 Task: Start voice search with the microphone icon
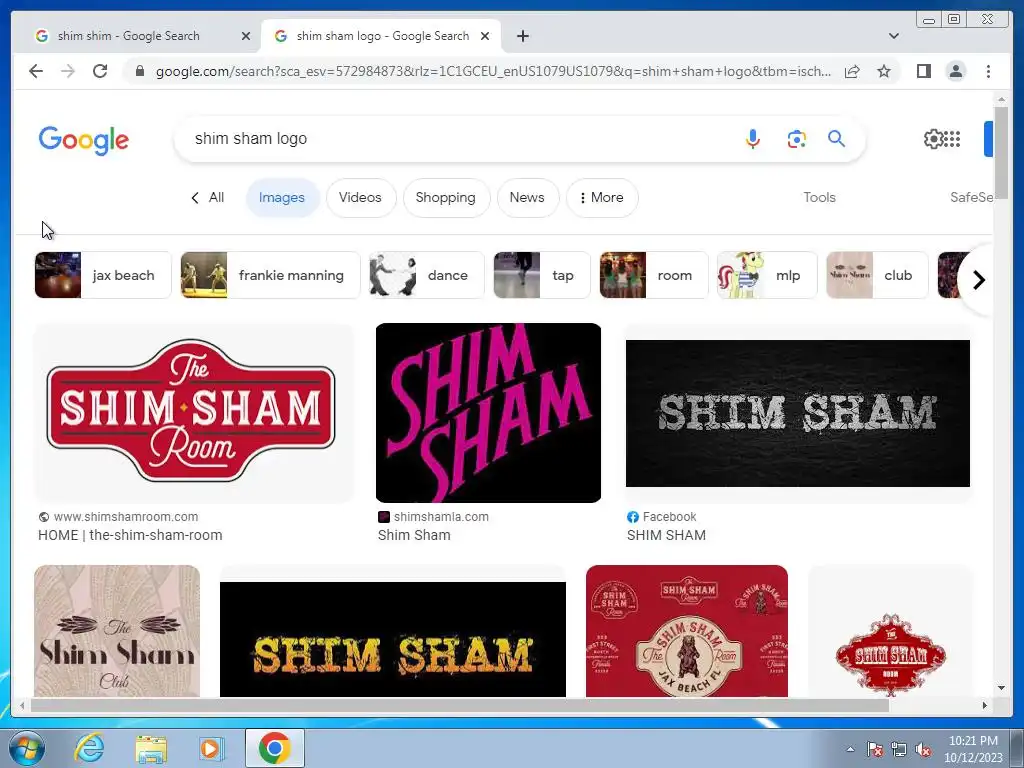(752, 138)
